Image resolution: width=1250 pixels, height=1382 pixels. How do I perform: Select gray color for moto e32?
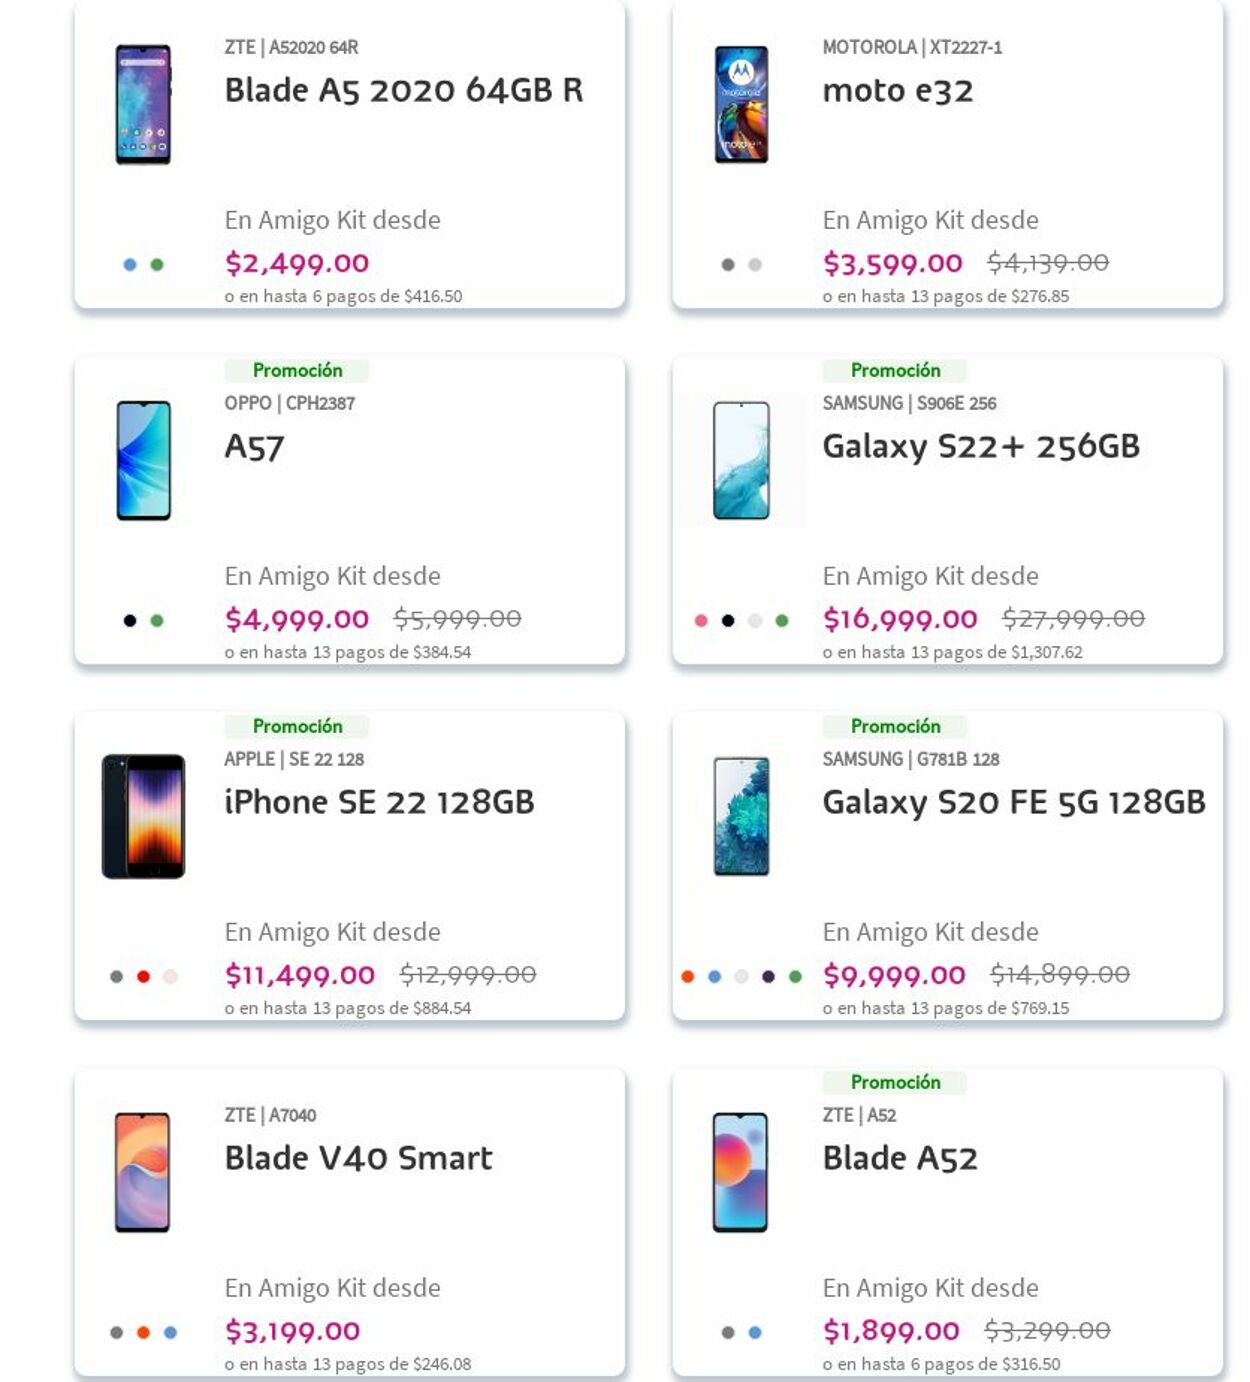[728, 265]
